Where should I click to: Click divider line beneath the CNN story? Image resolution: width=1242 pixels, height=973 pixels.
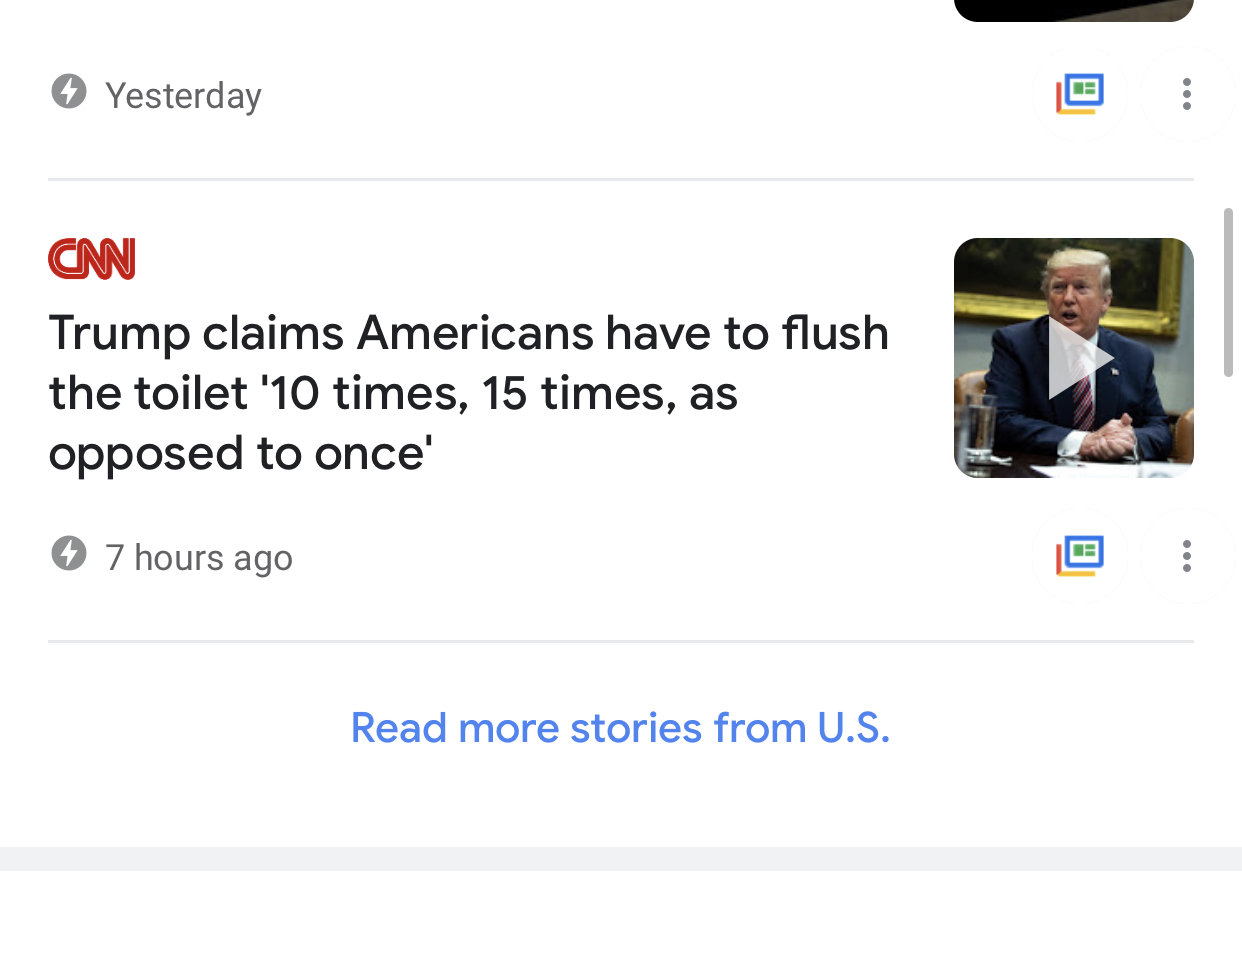621,641
